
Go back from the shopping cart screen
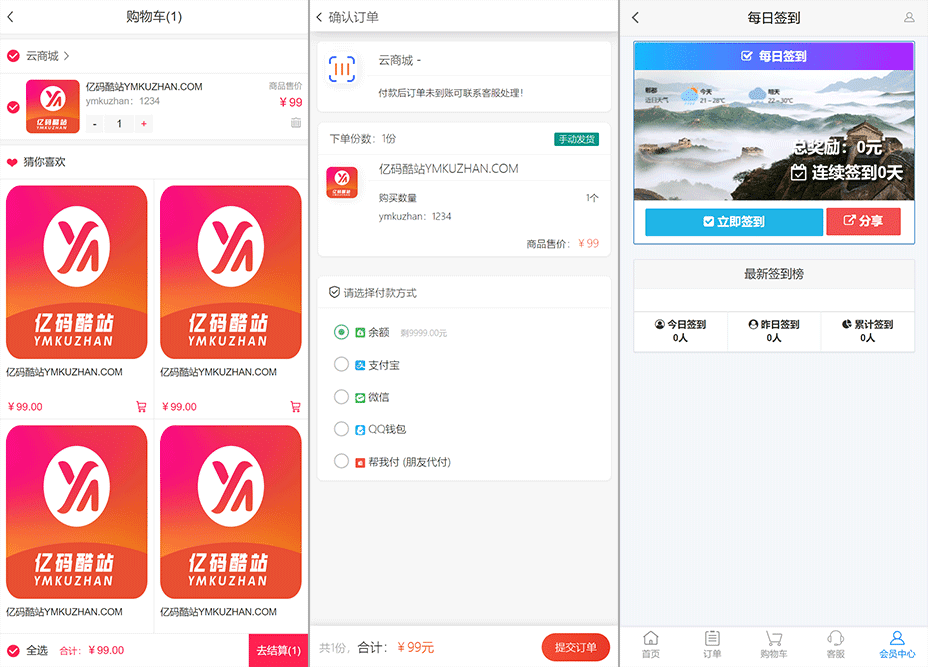click(x=10, y=17)
